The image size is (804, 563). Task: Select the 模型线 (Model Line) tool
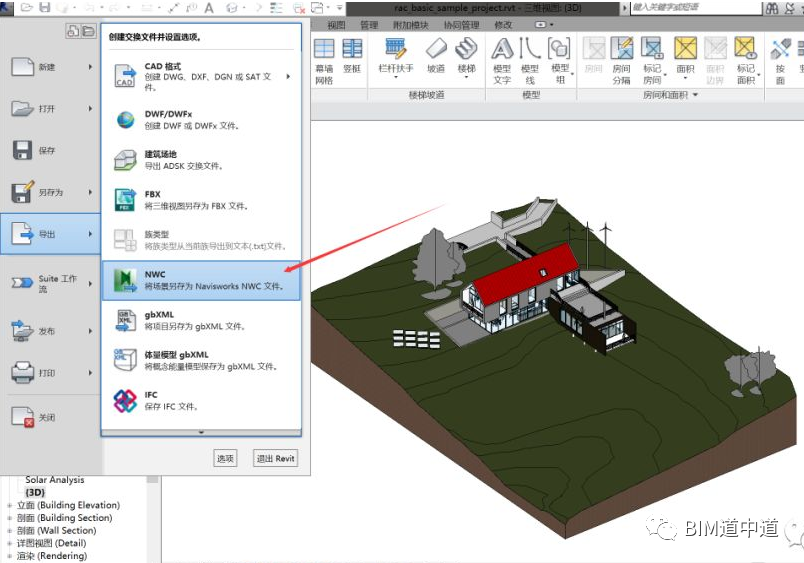coord(530,61)
